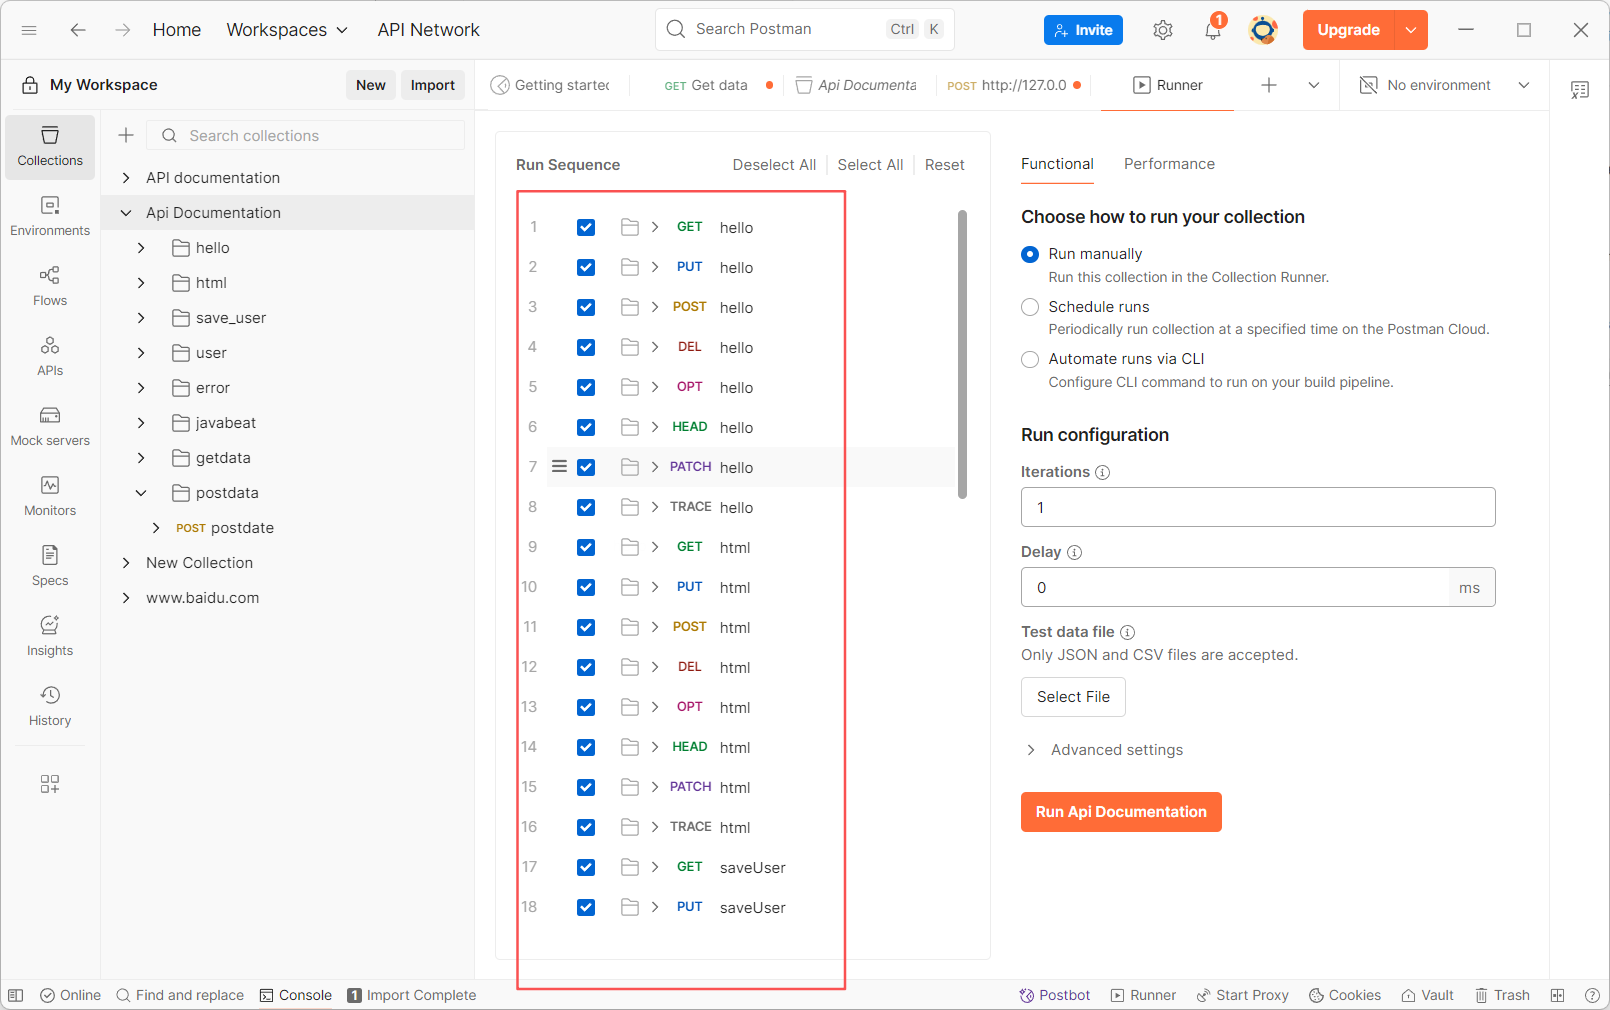Viewport: 1610px width, 1010px height.
Task: Click the configure sidebar apps icon
Action: [50, 784]
